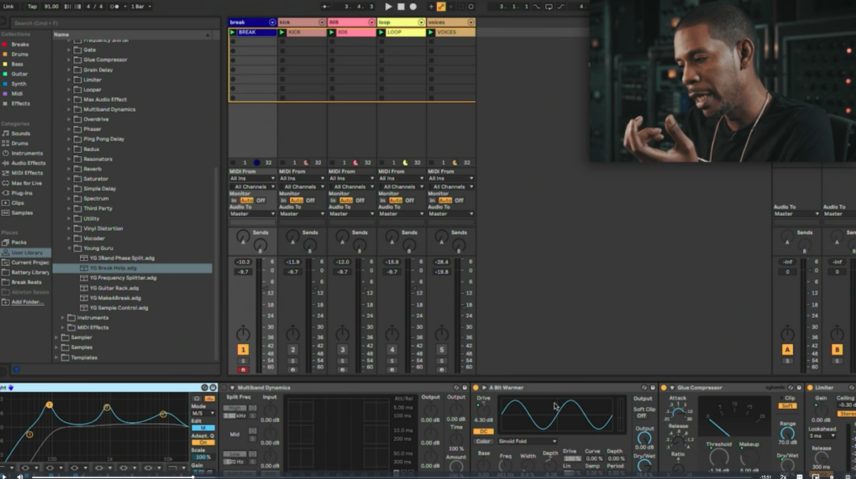Set break track Monitor to Off
The height and width of the screenshot is (479, 856).
click(262, 200)
